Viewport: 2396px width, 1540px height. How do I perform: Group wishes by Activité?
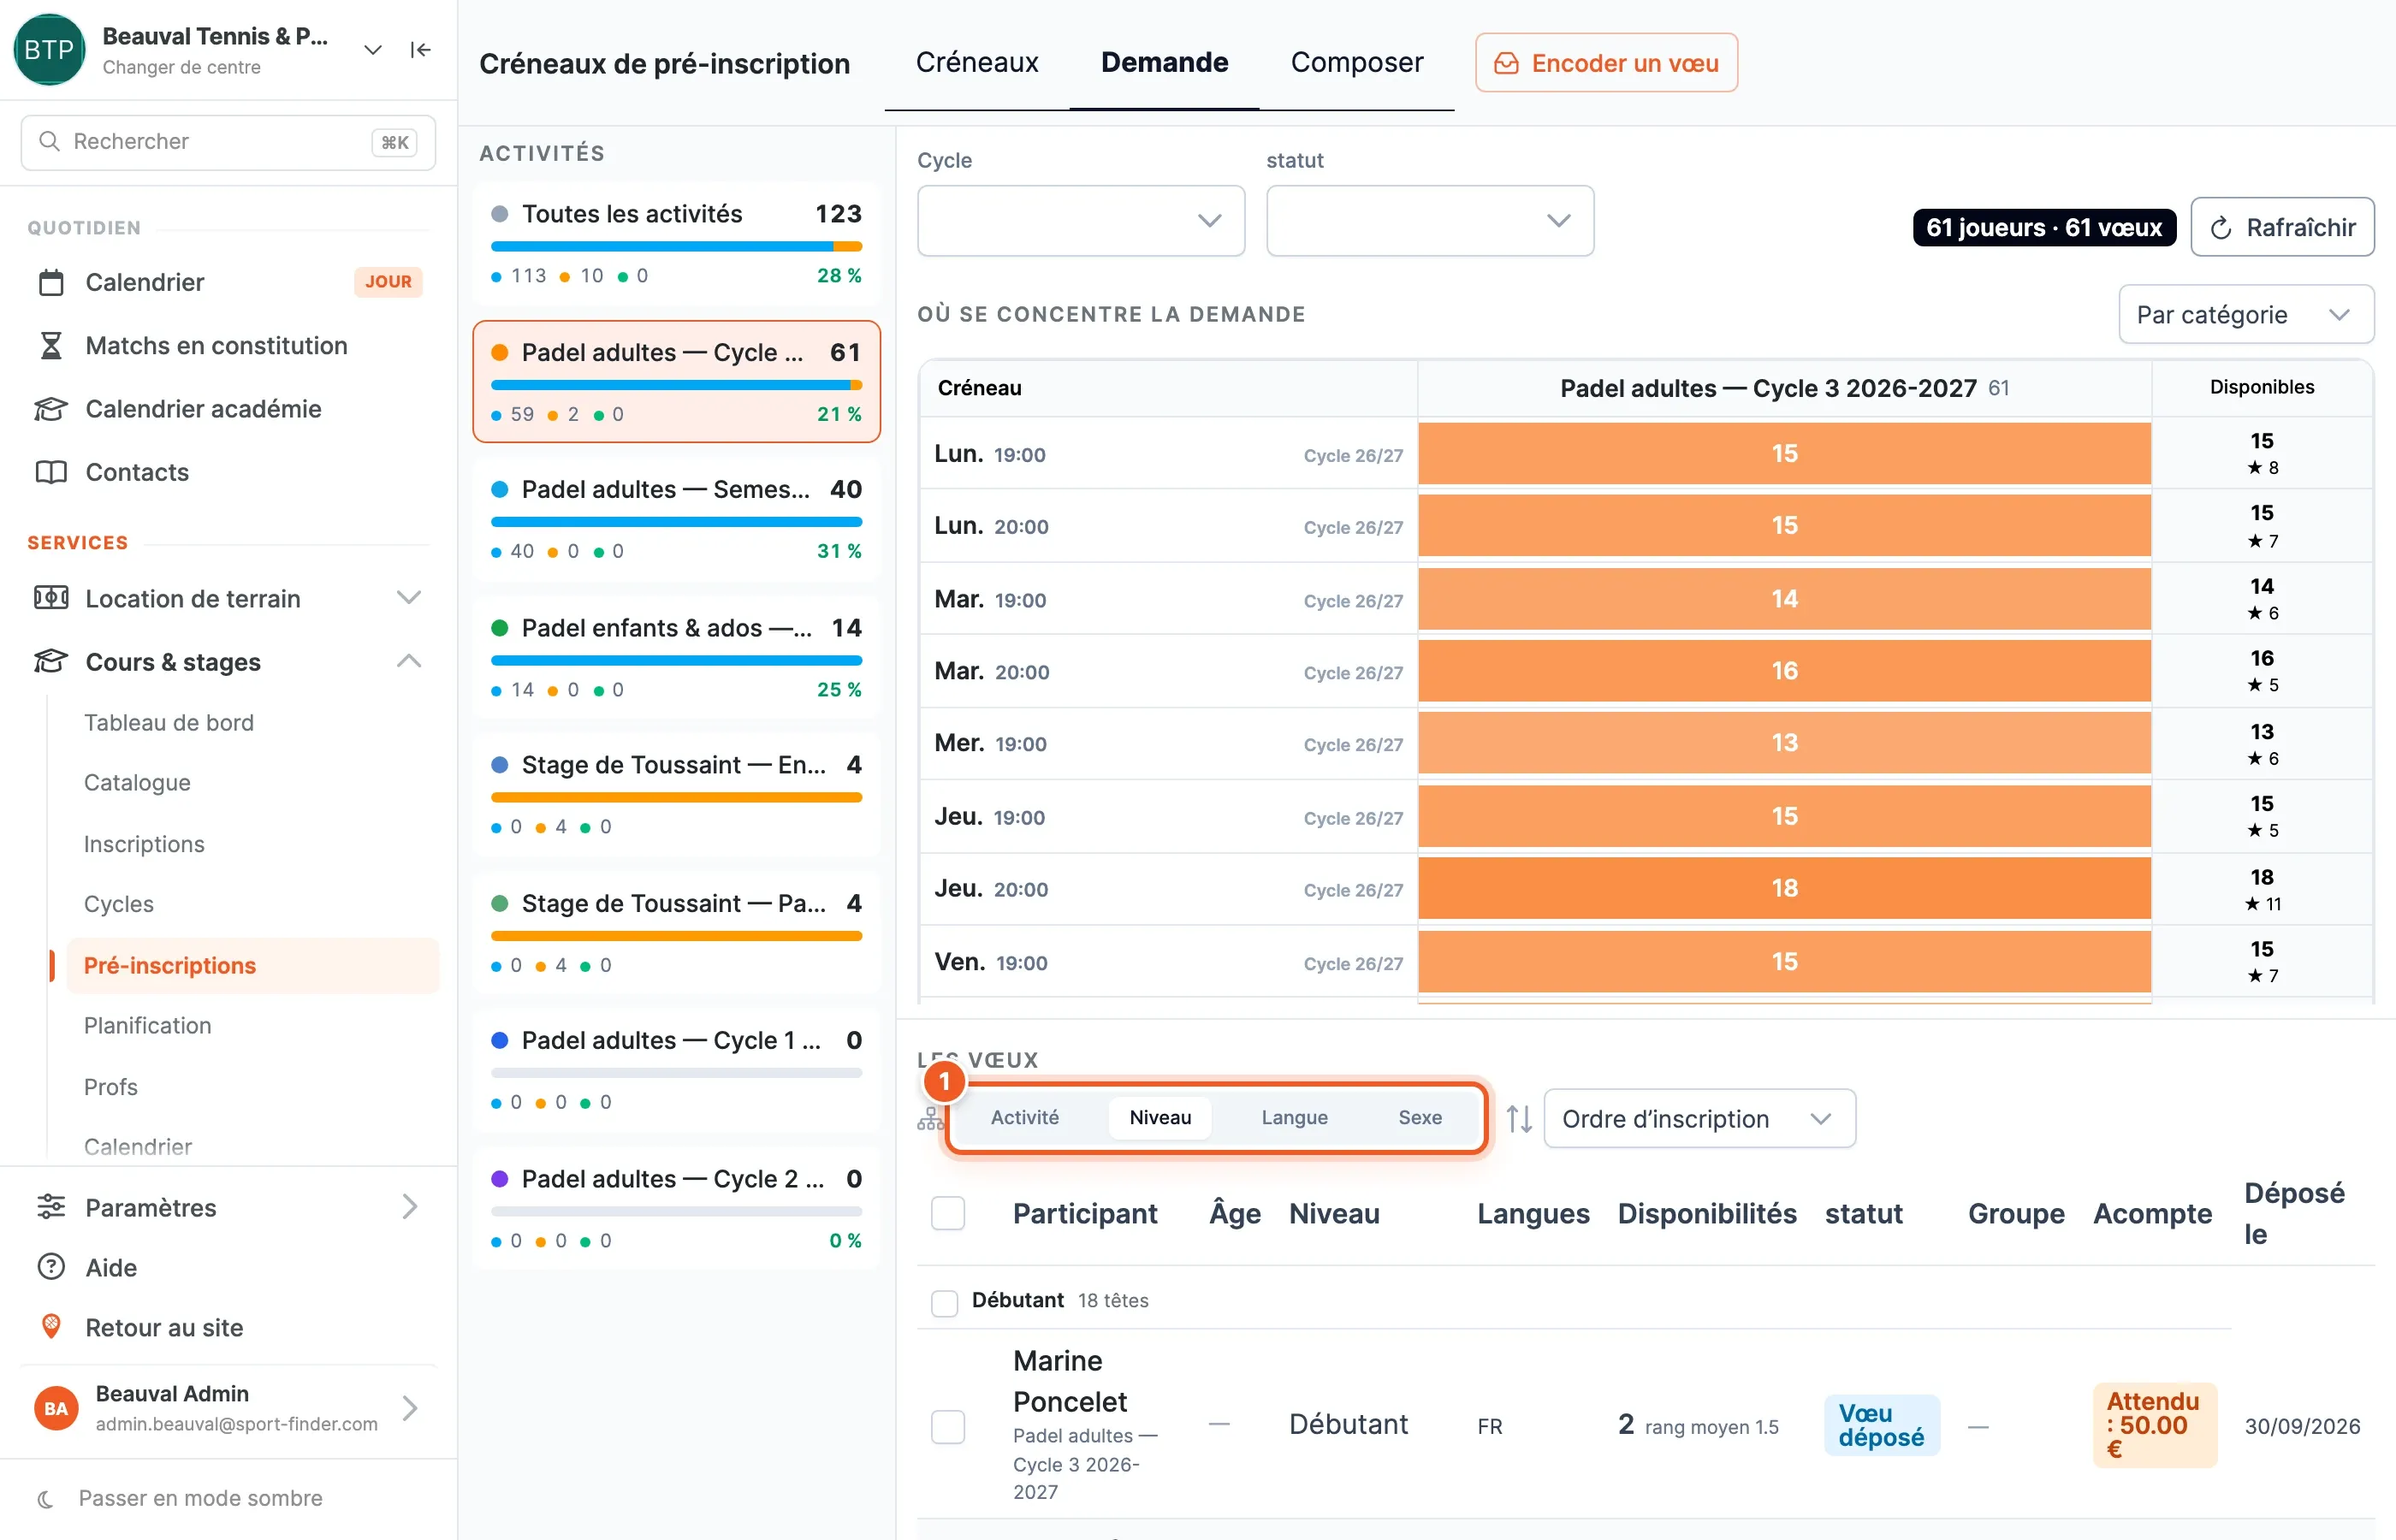pyautogui.click(x=1025, y=1118)
